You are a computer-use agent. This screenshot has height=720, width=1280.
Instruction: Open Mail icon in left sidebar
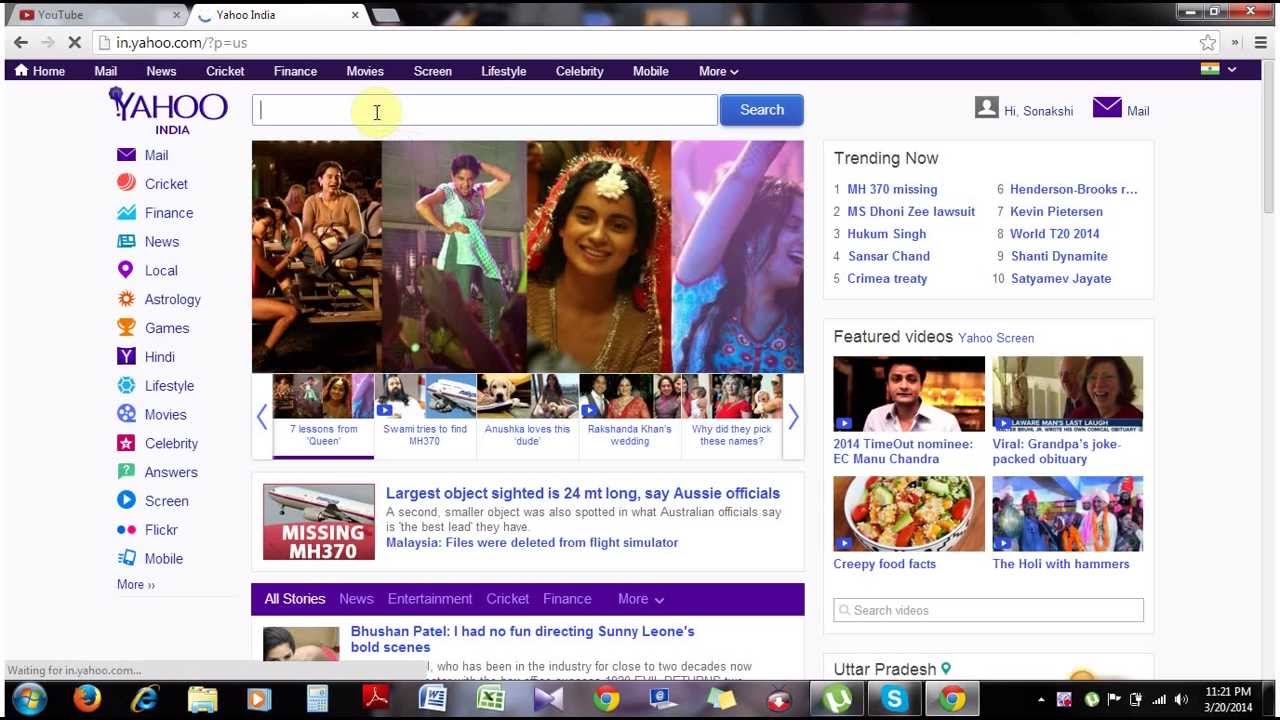[x=126, y=155]
